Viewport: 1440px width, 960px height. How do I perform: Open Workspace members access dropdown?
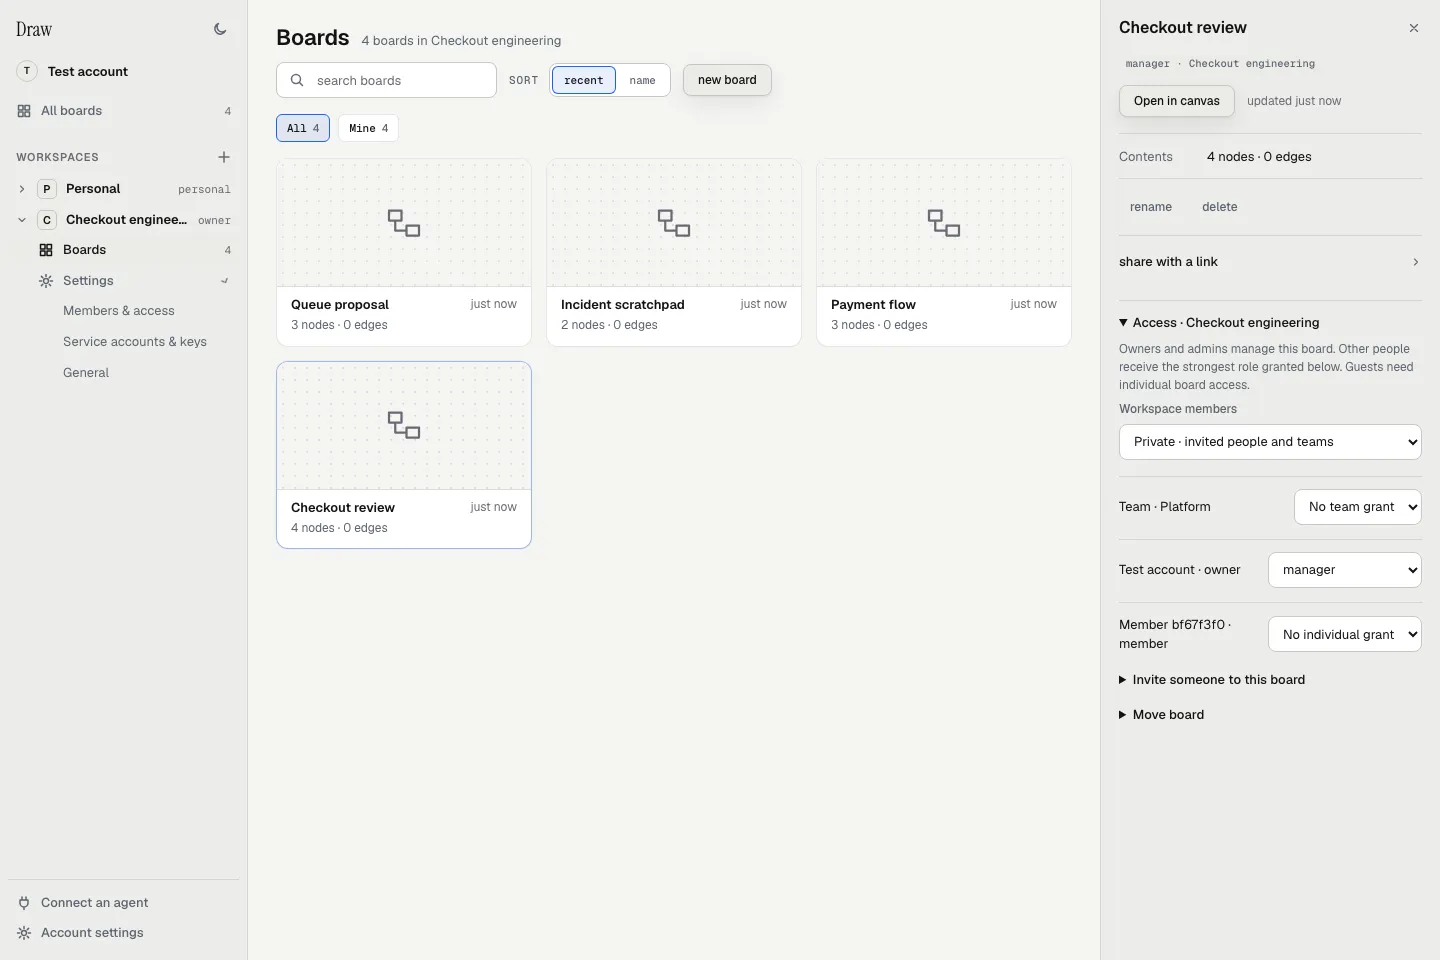(x=1270, y=442)
